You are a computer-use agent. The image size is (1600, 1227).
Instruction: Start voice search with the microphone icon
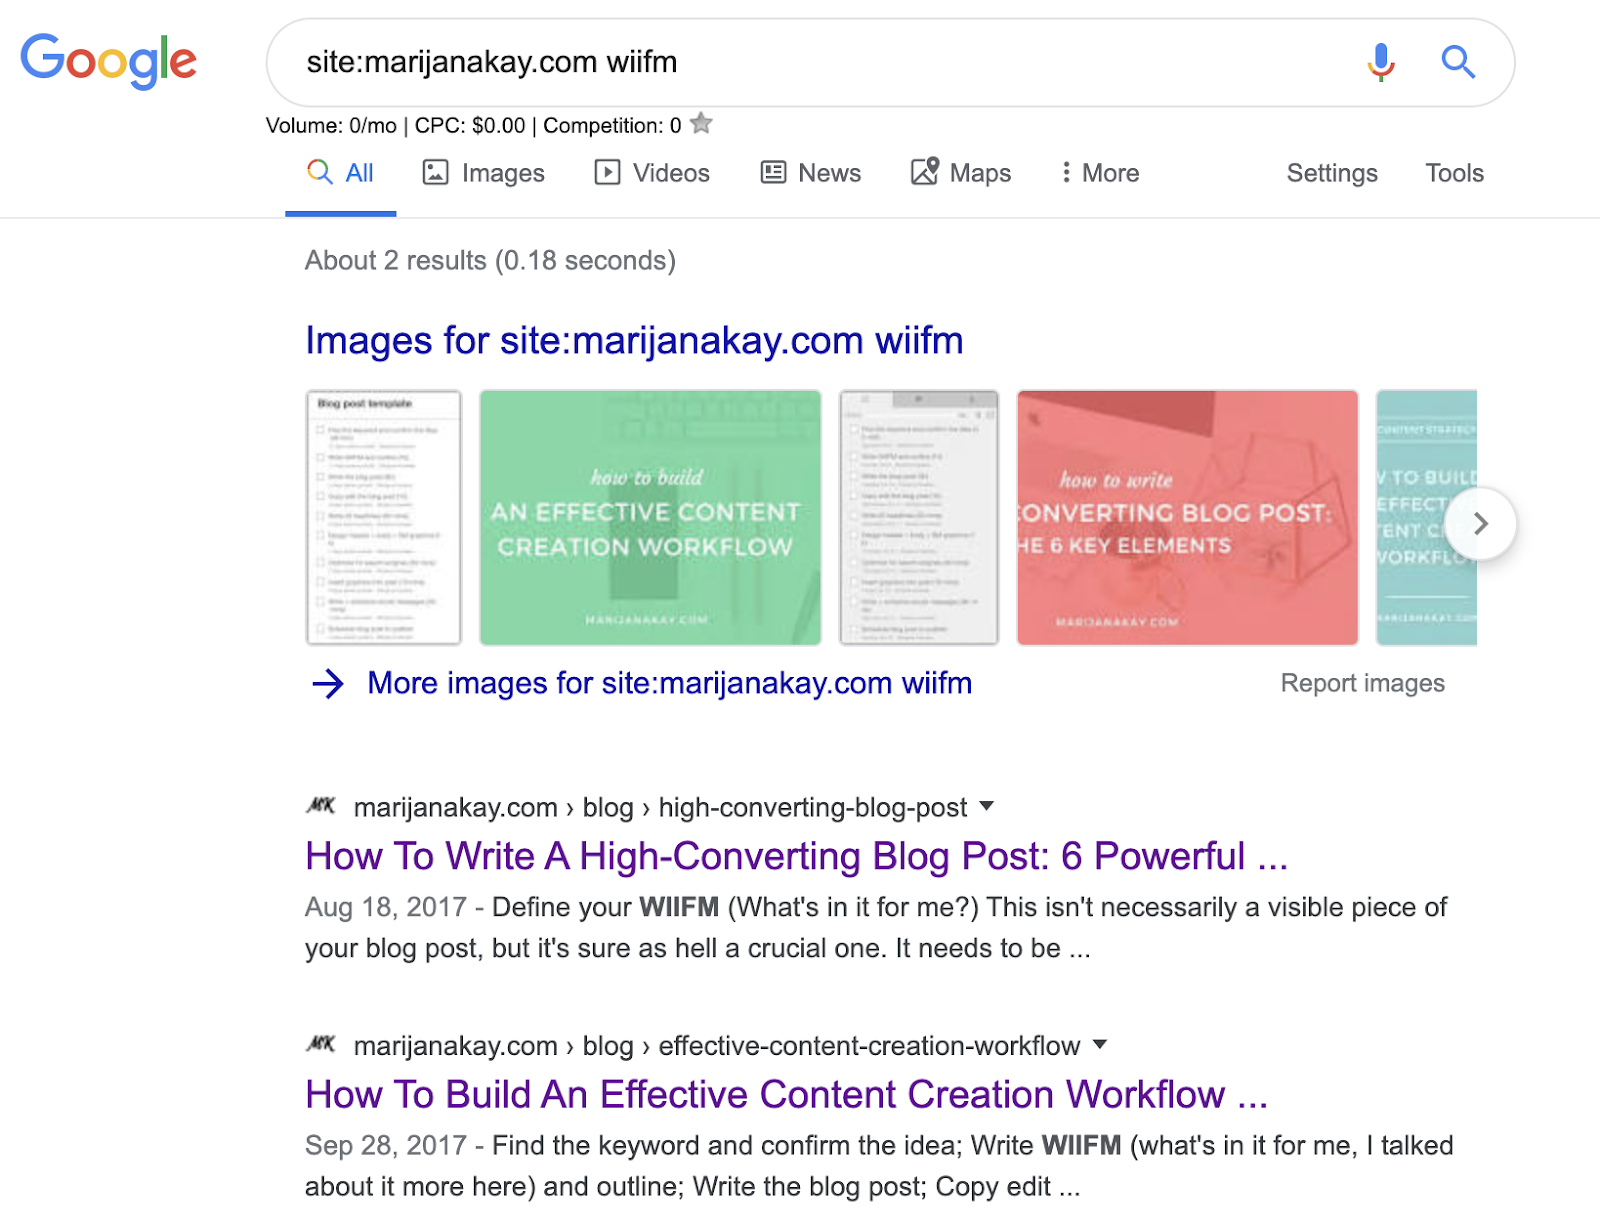pos(1380,62)
